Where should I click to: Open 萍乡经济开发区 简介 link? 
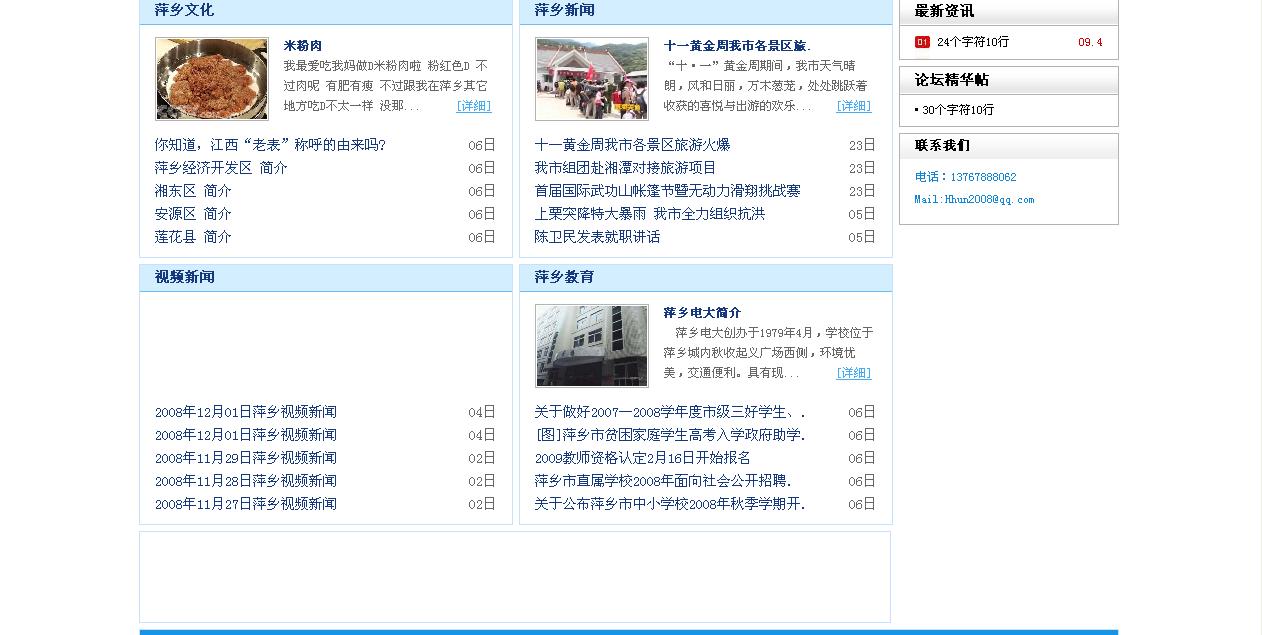pyautogui.click(x=221, y=168)
